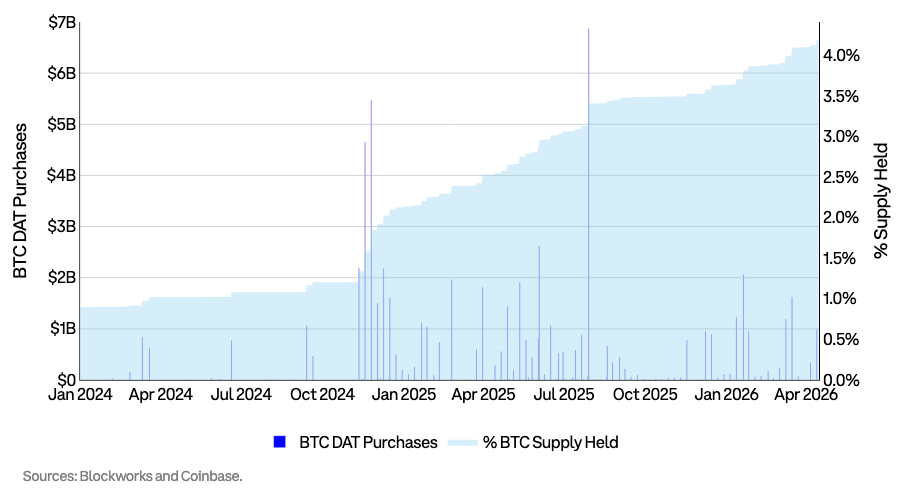Screen dimensions: 900x500
Task: Click the purchase bar reaching about $5.5B
Action: (x=371, y=240)
